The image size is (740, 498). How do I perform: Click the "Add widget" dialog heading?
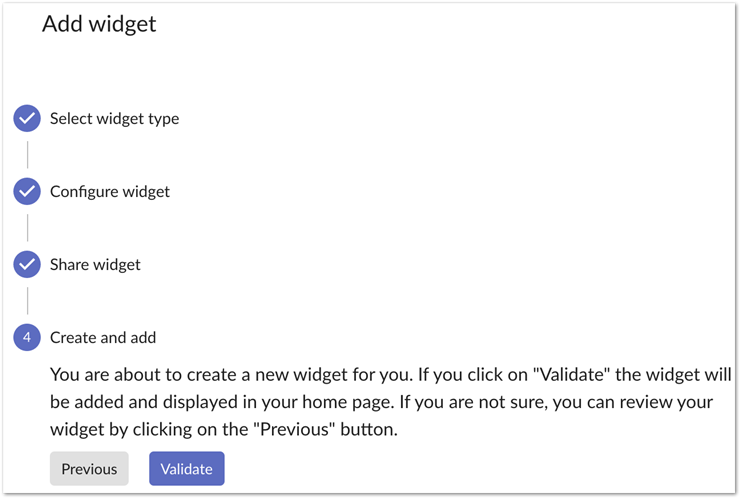point(99,24)
